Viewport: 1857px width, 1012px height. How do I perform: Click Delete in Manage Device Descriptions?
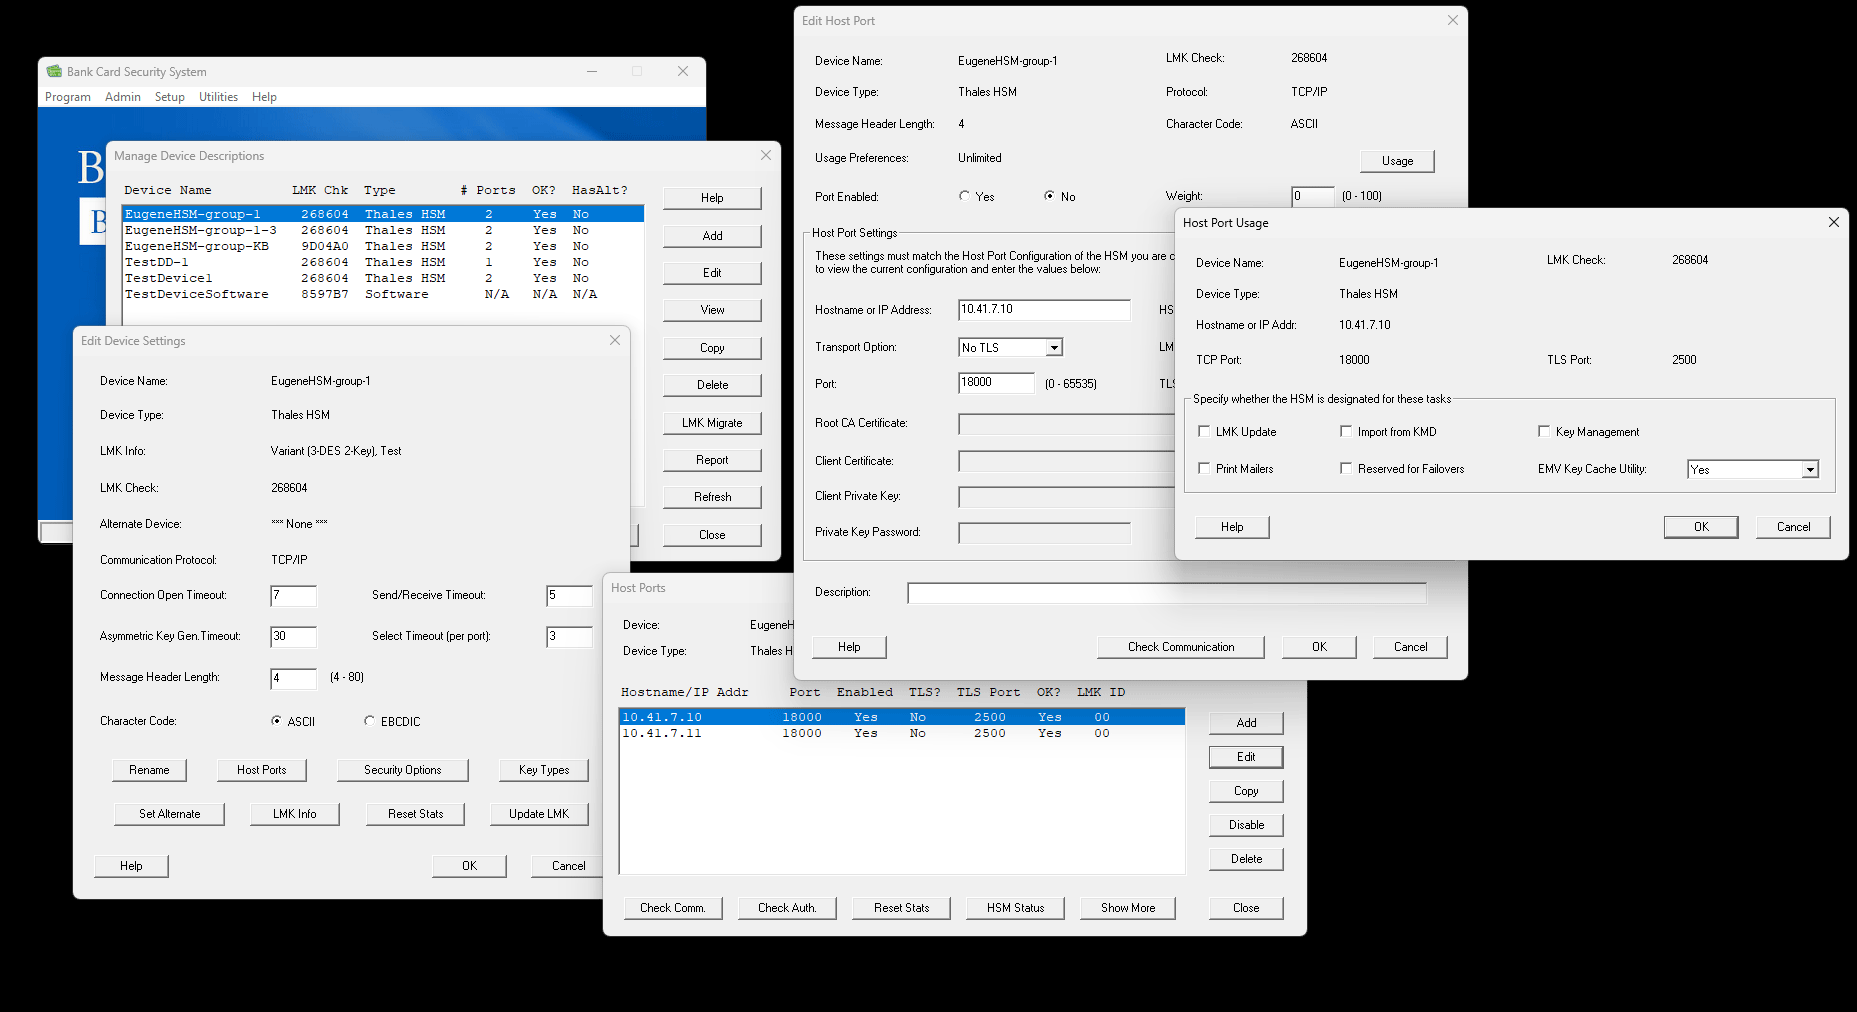(x=712, y=385)
